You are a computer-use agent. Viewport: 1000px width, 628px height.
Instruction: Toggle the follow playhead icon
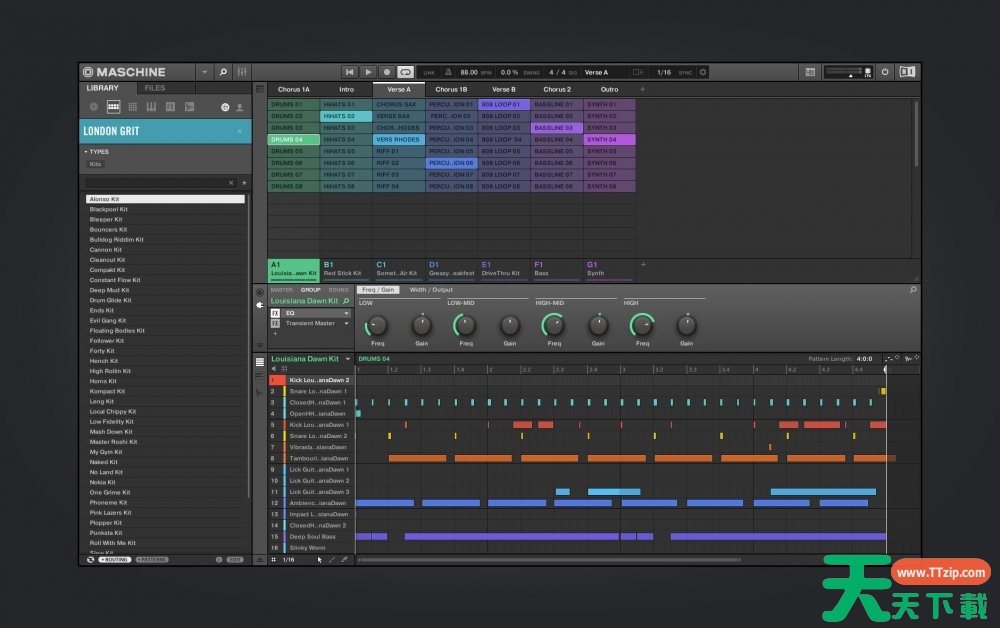coord(638,72)
